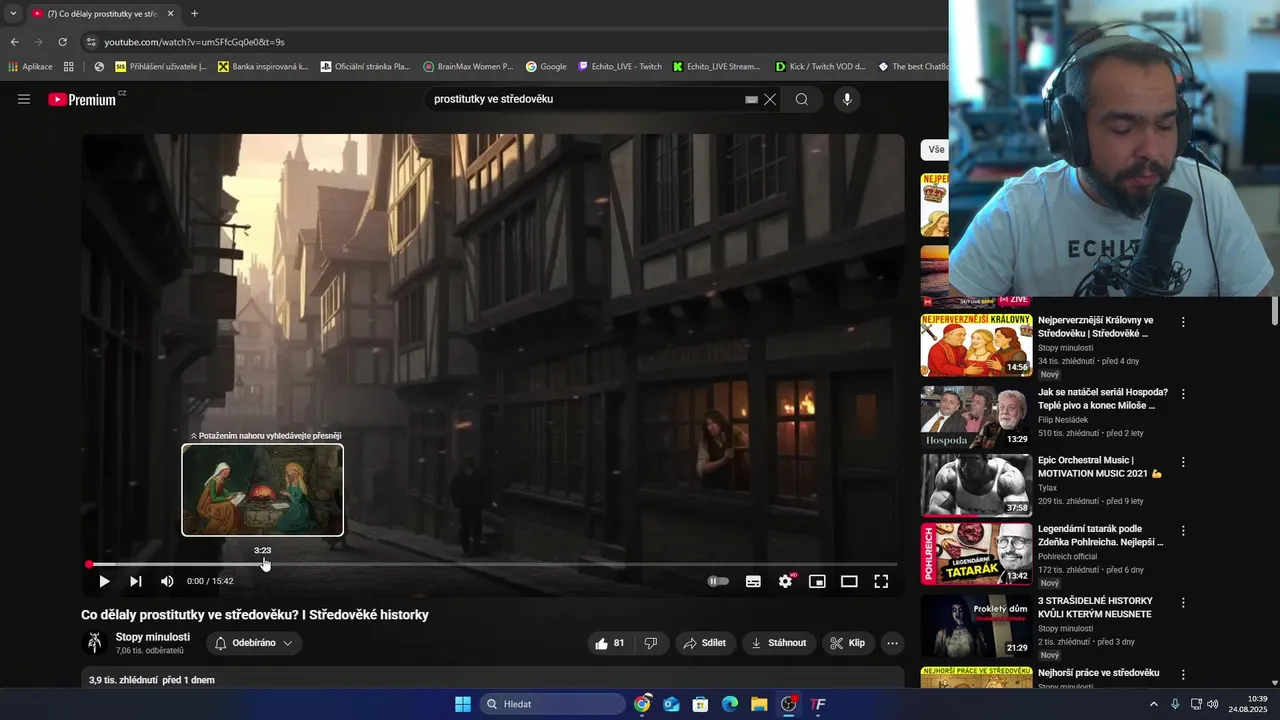This screenshot has height=720, width=1280.
Task: Click the red playhead at video start
Action: [89, 565]
